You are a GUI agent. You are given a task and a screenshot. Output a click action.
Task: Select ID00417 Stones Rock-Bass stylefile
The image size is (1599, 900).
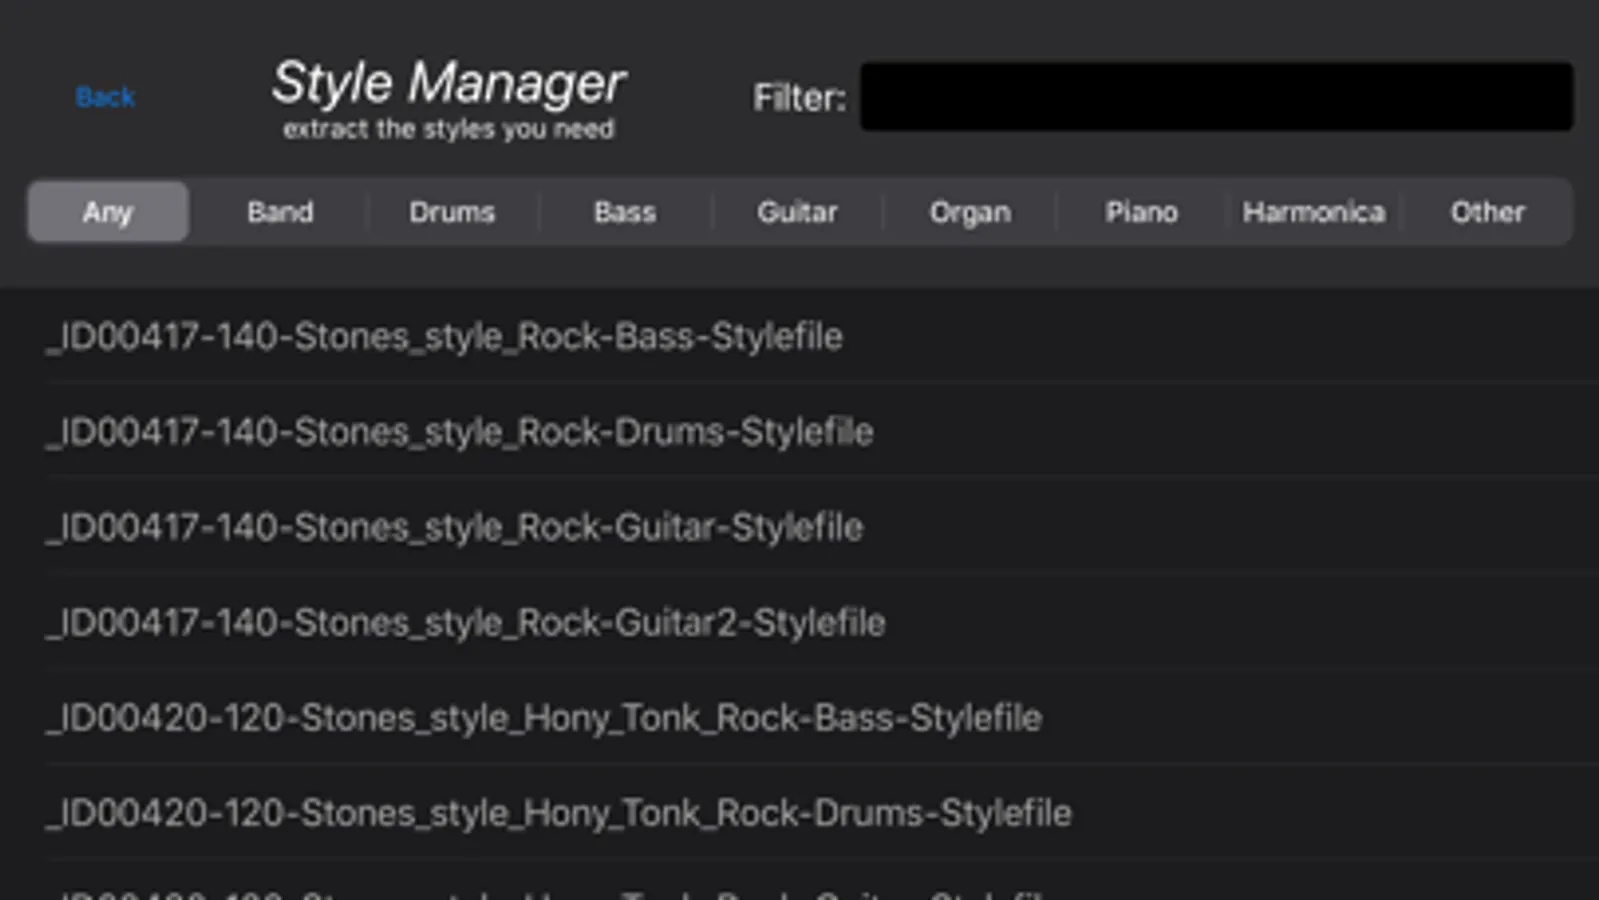[x=445, y=337]
